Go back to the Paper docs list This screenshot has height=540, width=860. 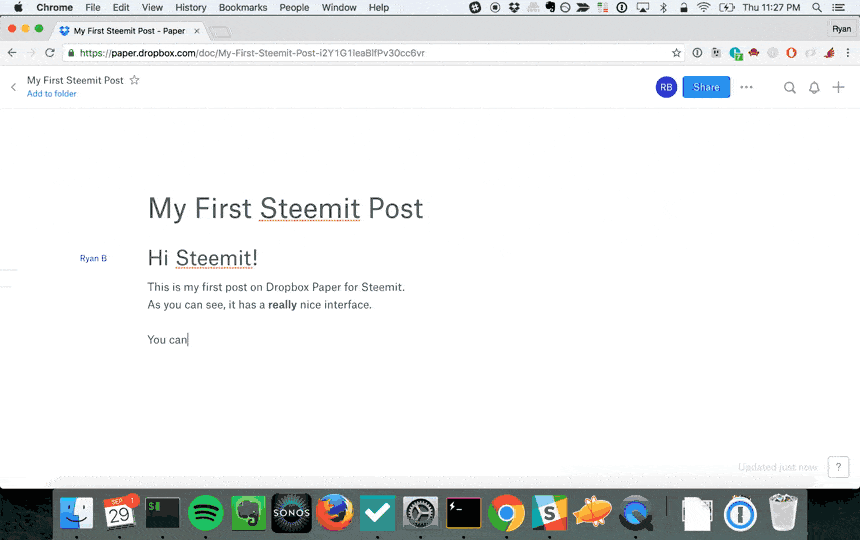(x=13, y=87)
